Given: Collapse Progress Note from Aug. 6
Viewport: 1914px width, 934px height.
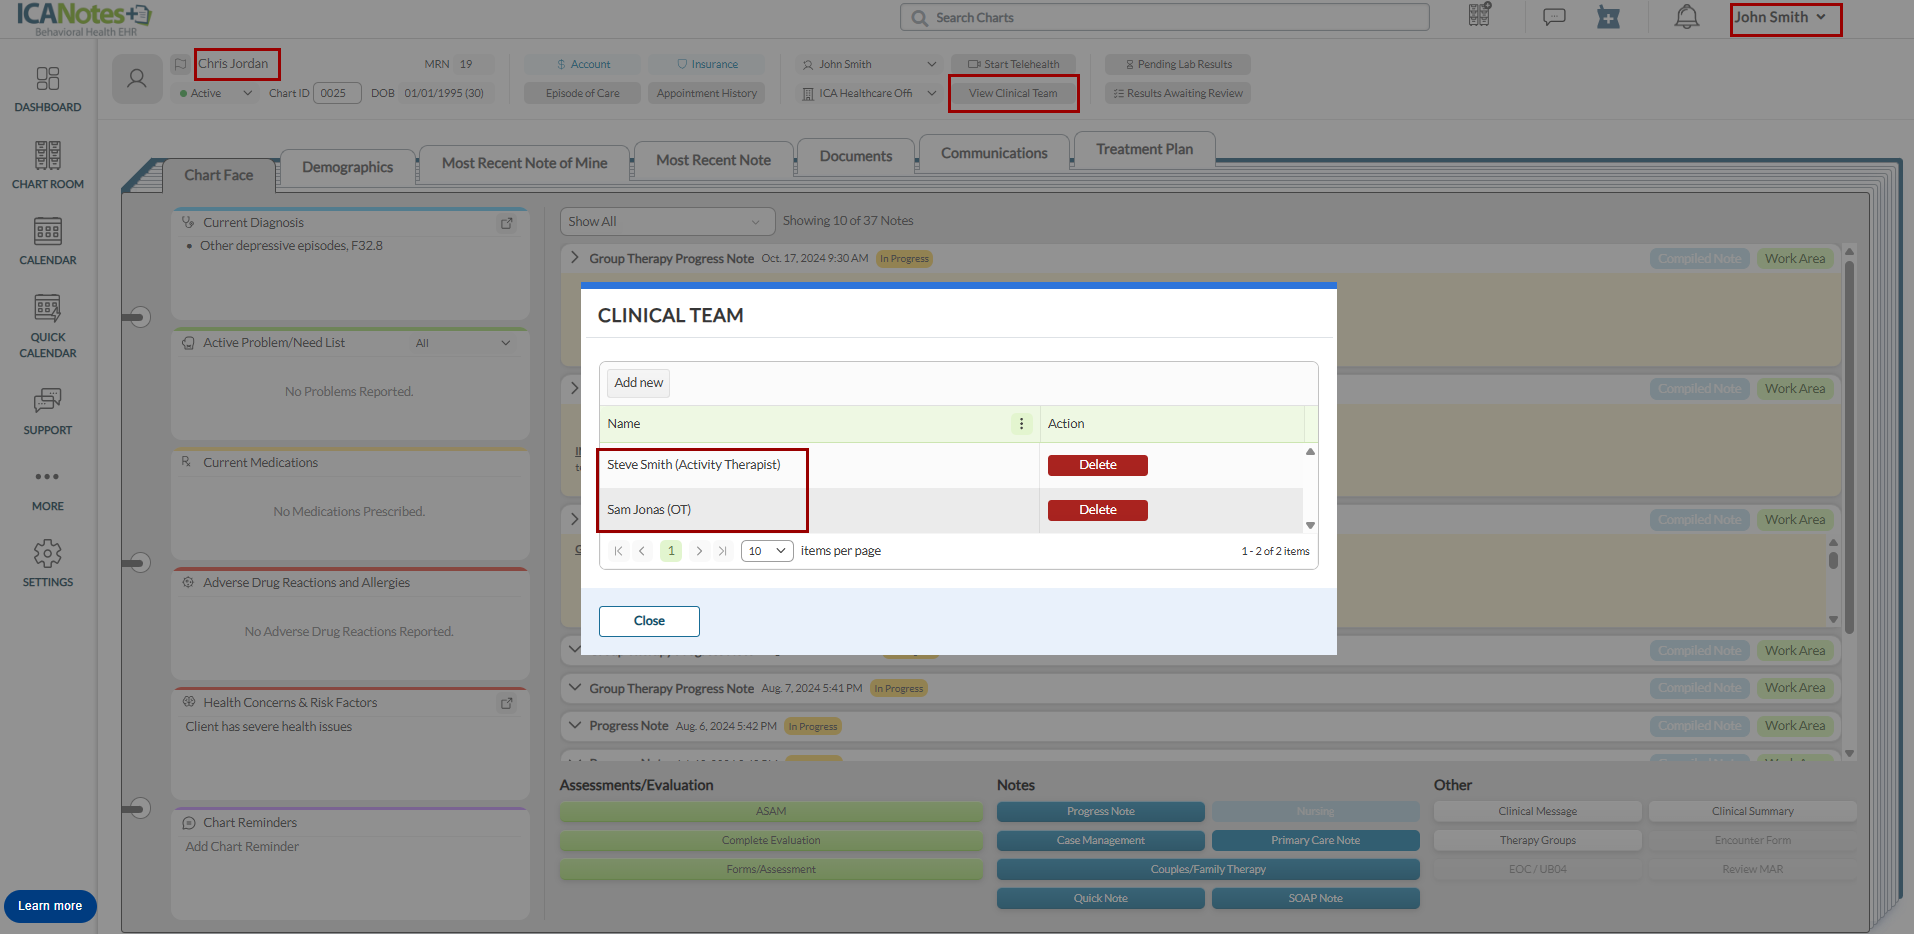Looking at the screenshot, I should [575, 725].
